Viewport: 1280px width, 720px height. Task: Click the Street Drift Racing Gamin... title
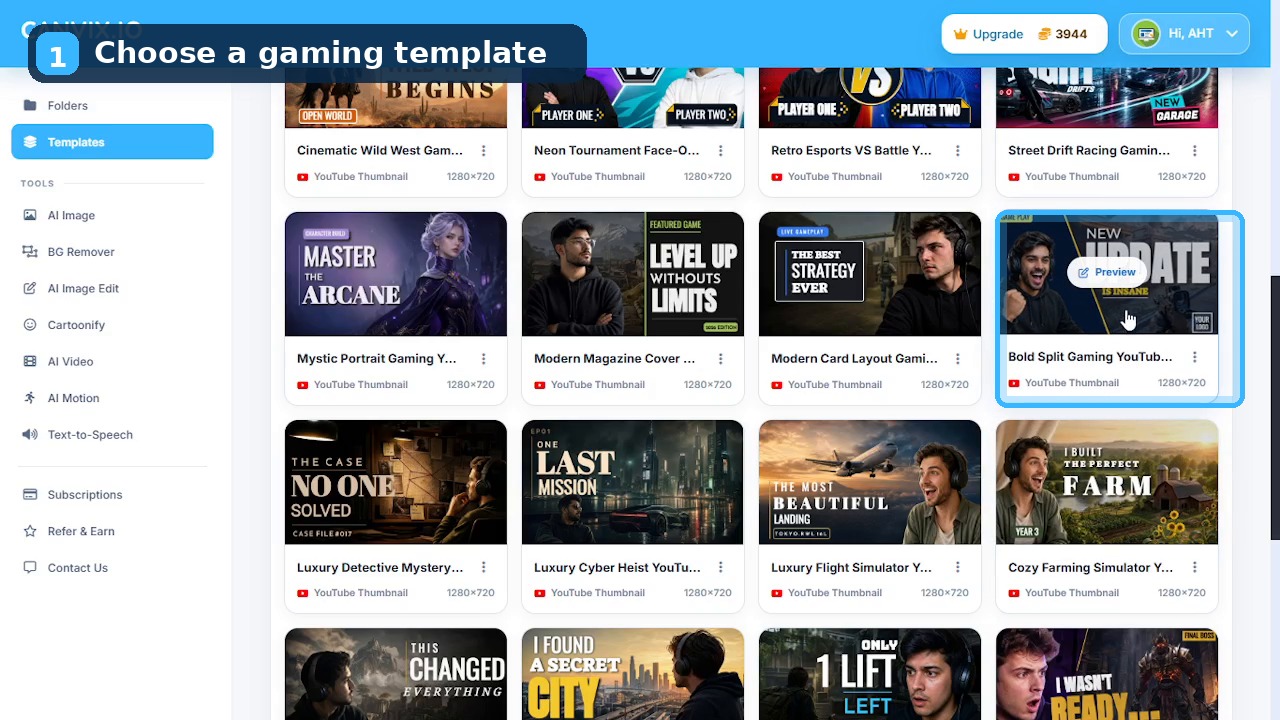(x=1089, y=151)
